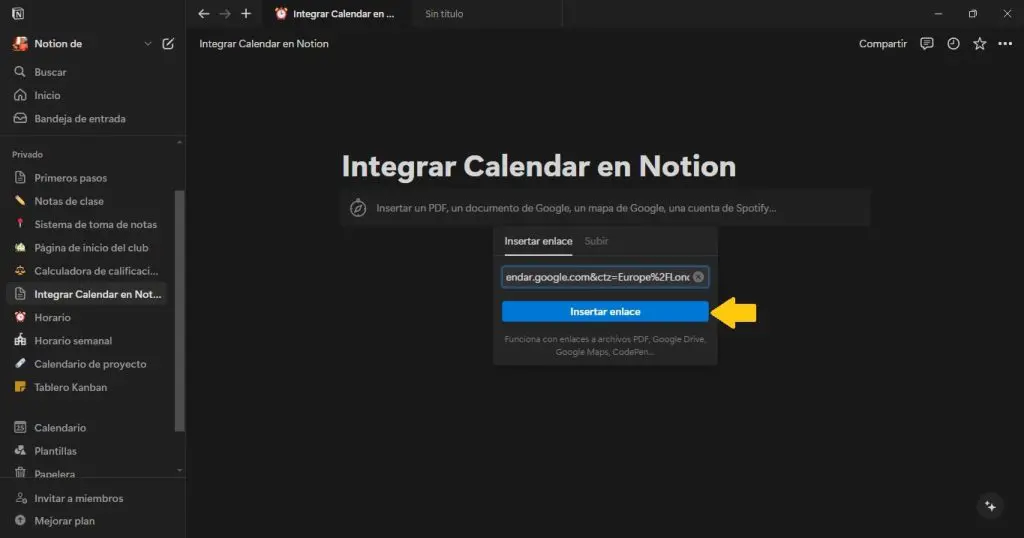Go forward with the right arrow
The width and height of the screenshot is (1024, 538).
click(x=225, y=14)
